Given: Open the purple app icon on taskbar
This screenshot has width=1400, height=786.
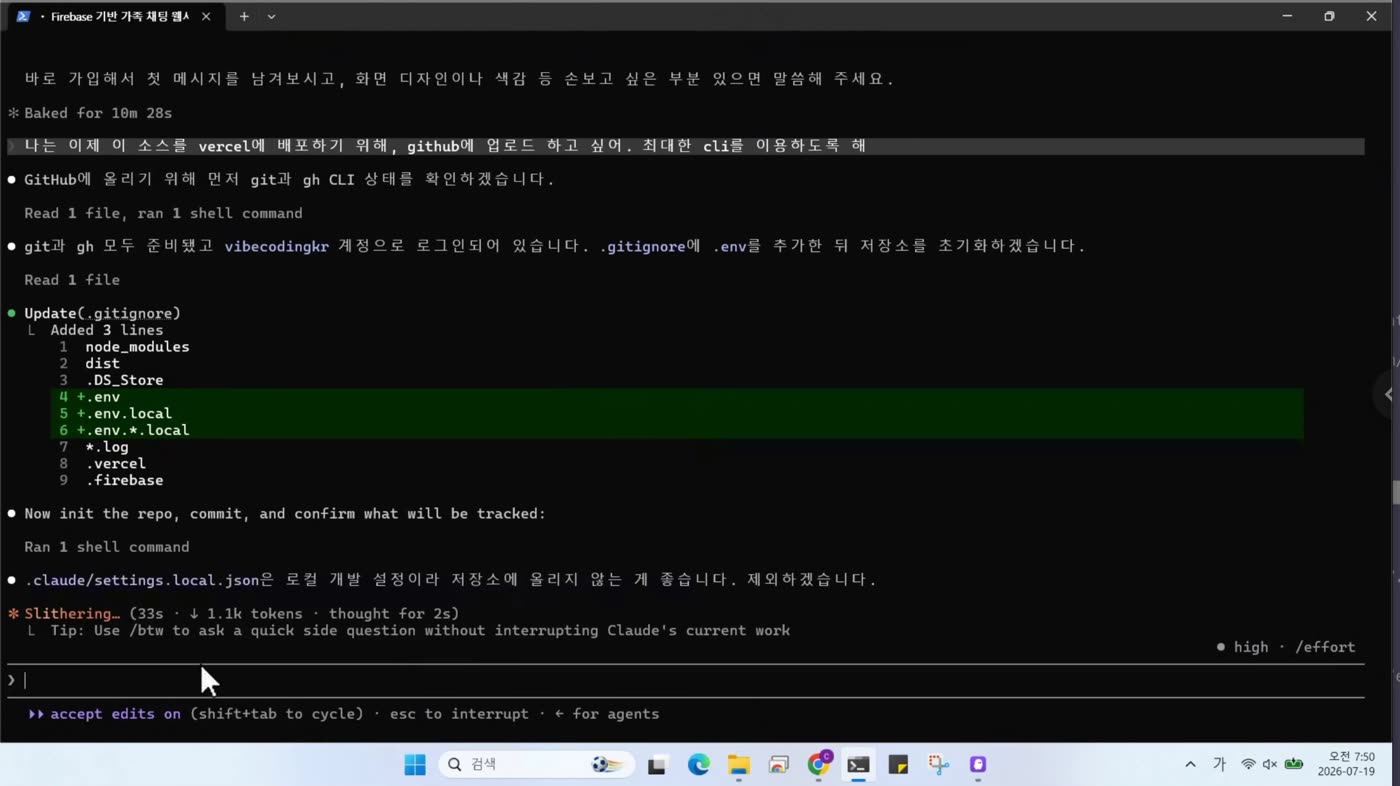Looking at the screenshot, I should [x=978, y=765].
